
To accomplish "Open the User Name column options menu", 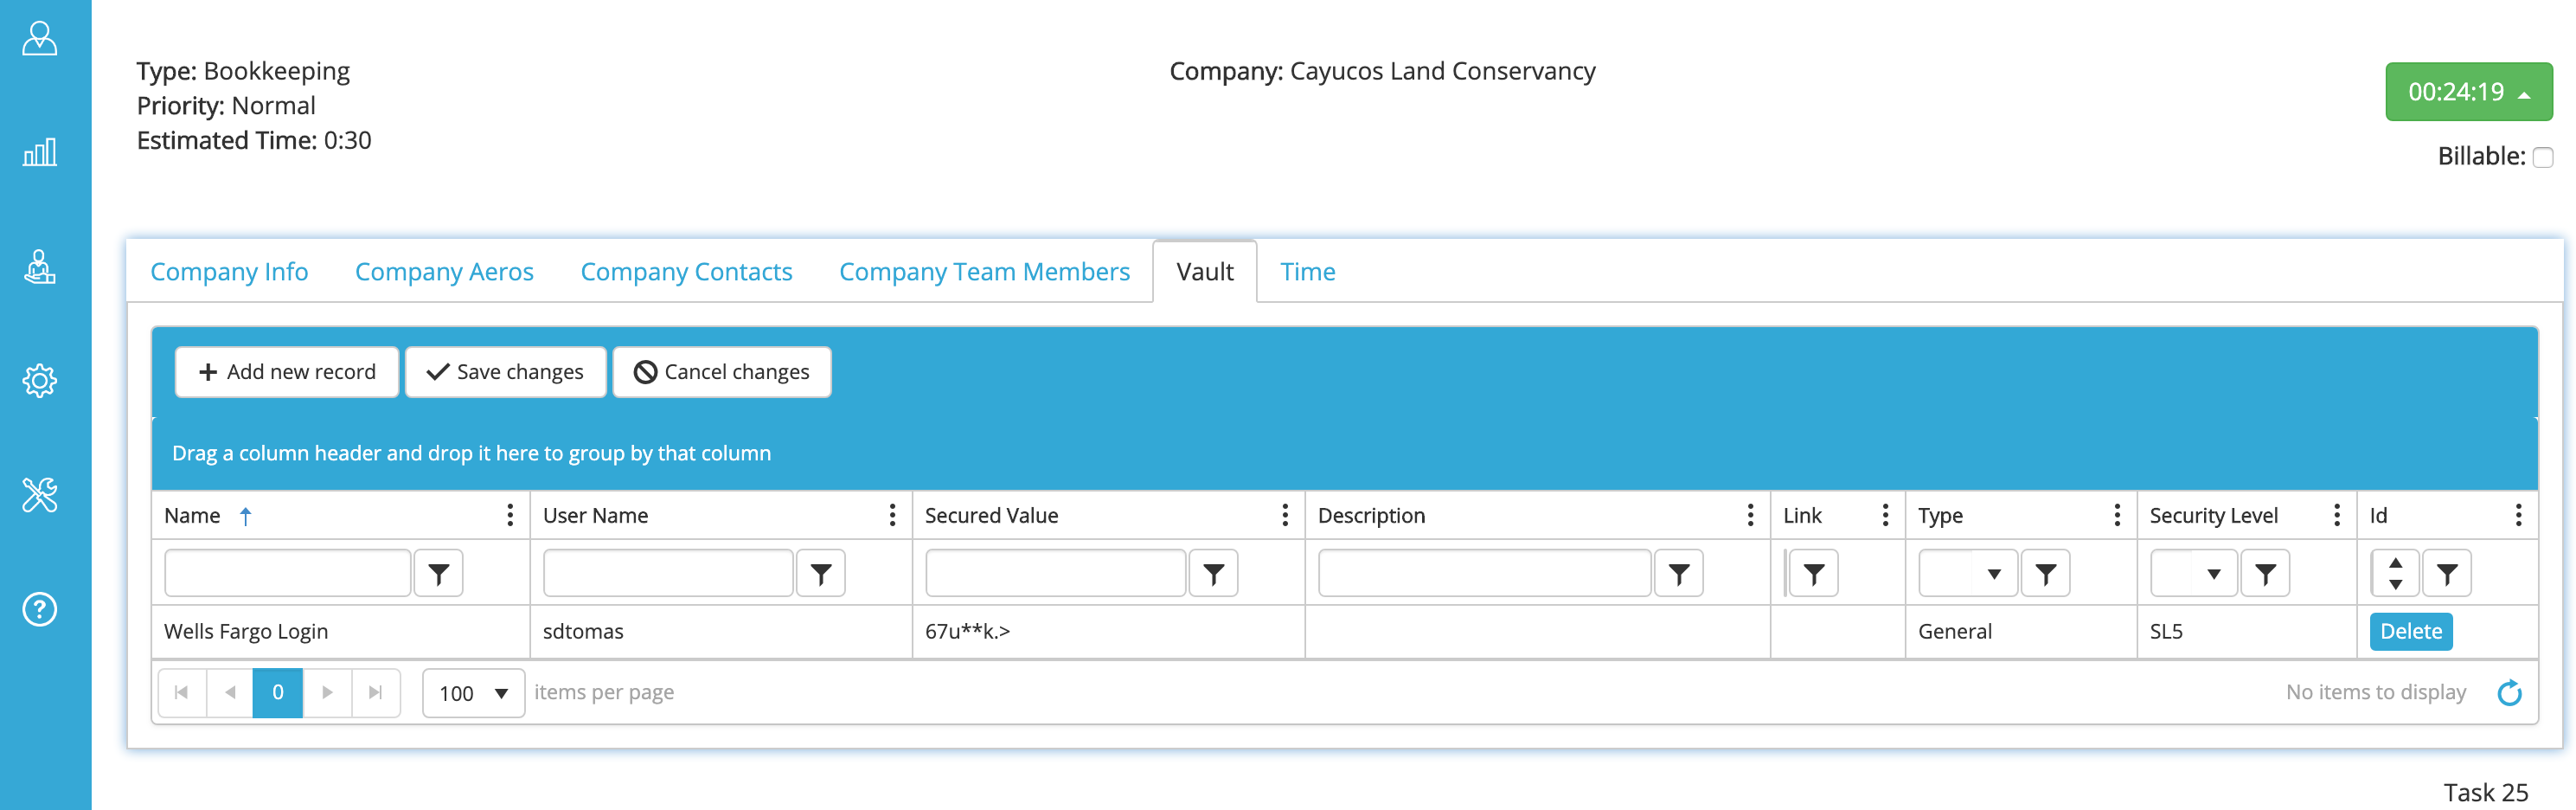I will pyautogui.click(x=892, y=515).
